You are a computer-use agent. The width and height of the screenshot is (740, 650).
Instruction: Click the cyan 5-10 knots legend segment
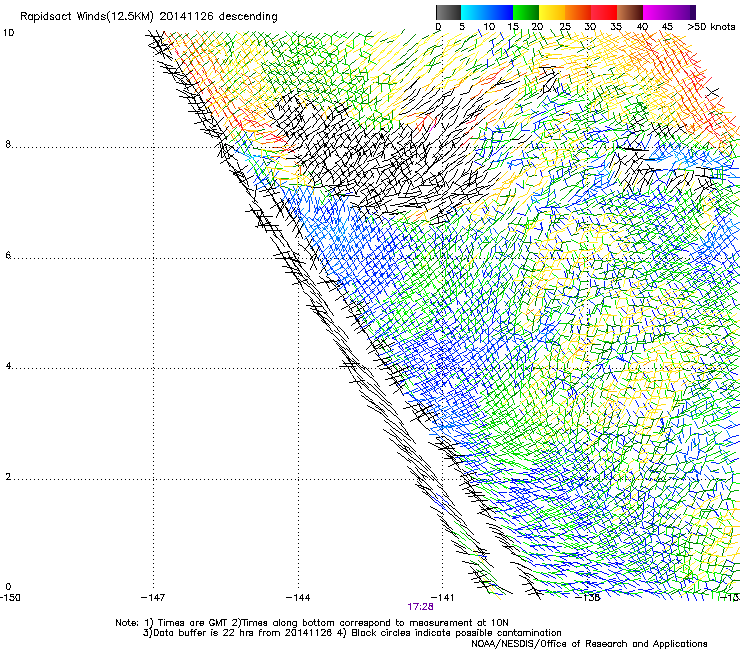click(474, 12)
